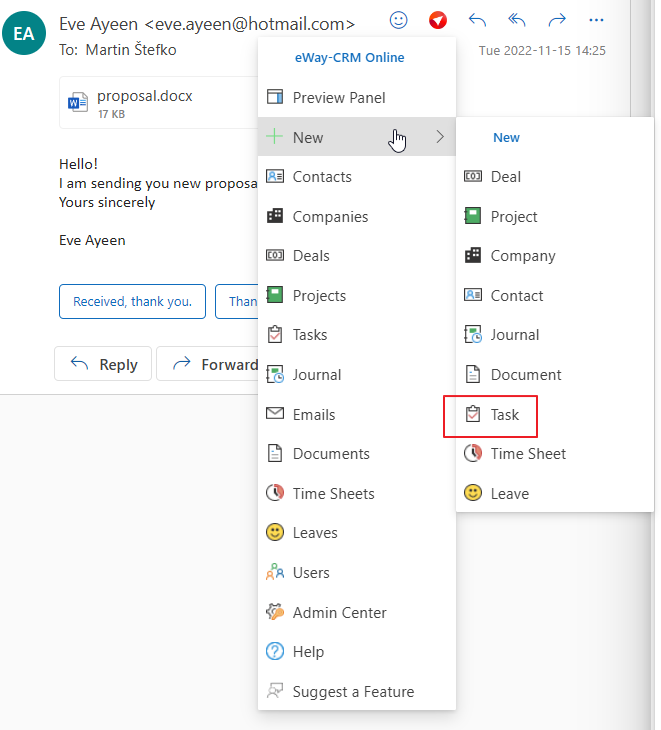This screenshot has height=730, width=661.
Task: Open the red eWay-CRM add-in icon
Action: (438, 20)
